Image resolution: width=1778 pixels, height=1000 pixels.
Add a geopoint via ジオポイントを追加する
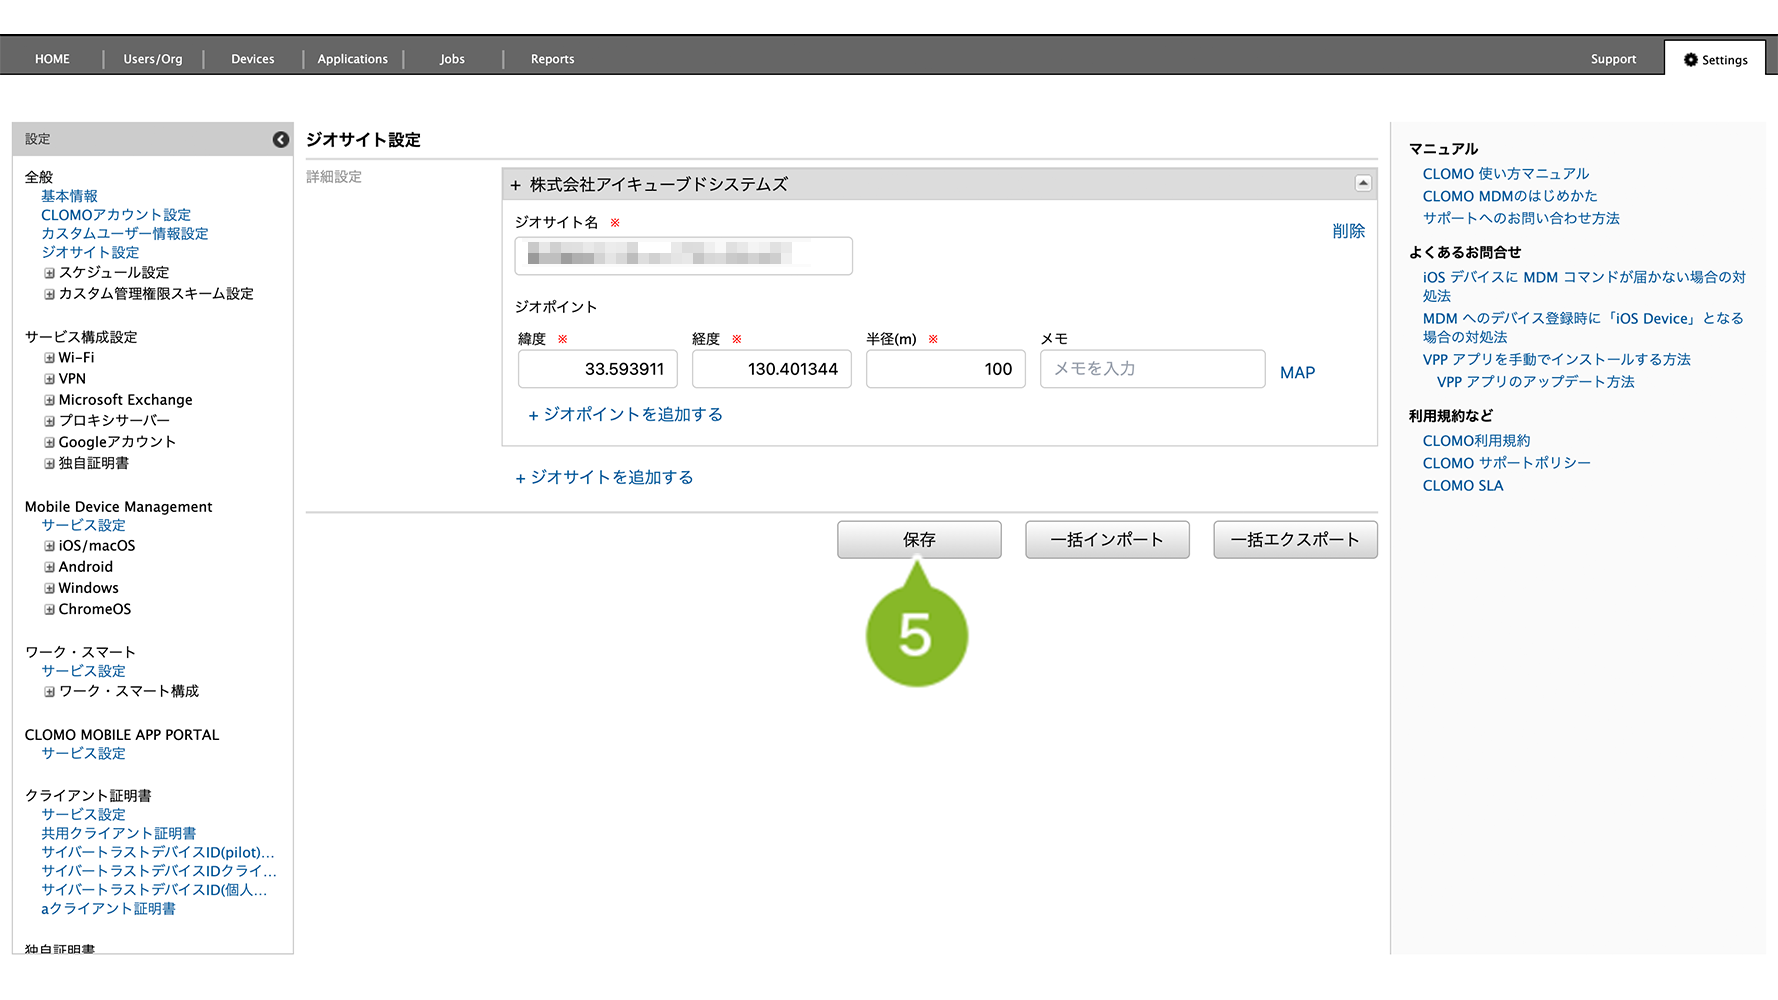(x=625, y=415)
